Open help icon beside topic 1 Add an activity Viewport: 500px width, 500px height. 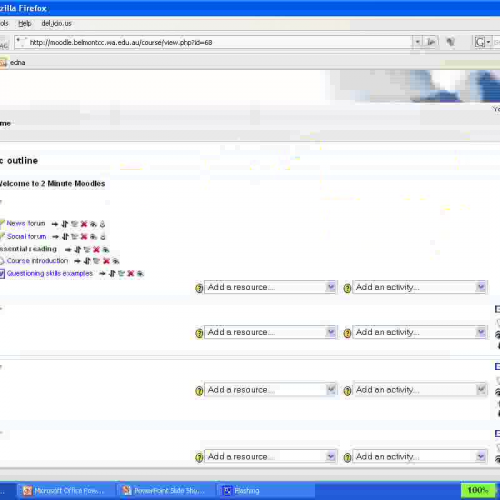click(347, 333)
